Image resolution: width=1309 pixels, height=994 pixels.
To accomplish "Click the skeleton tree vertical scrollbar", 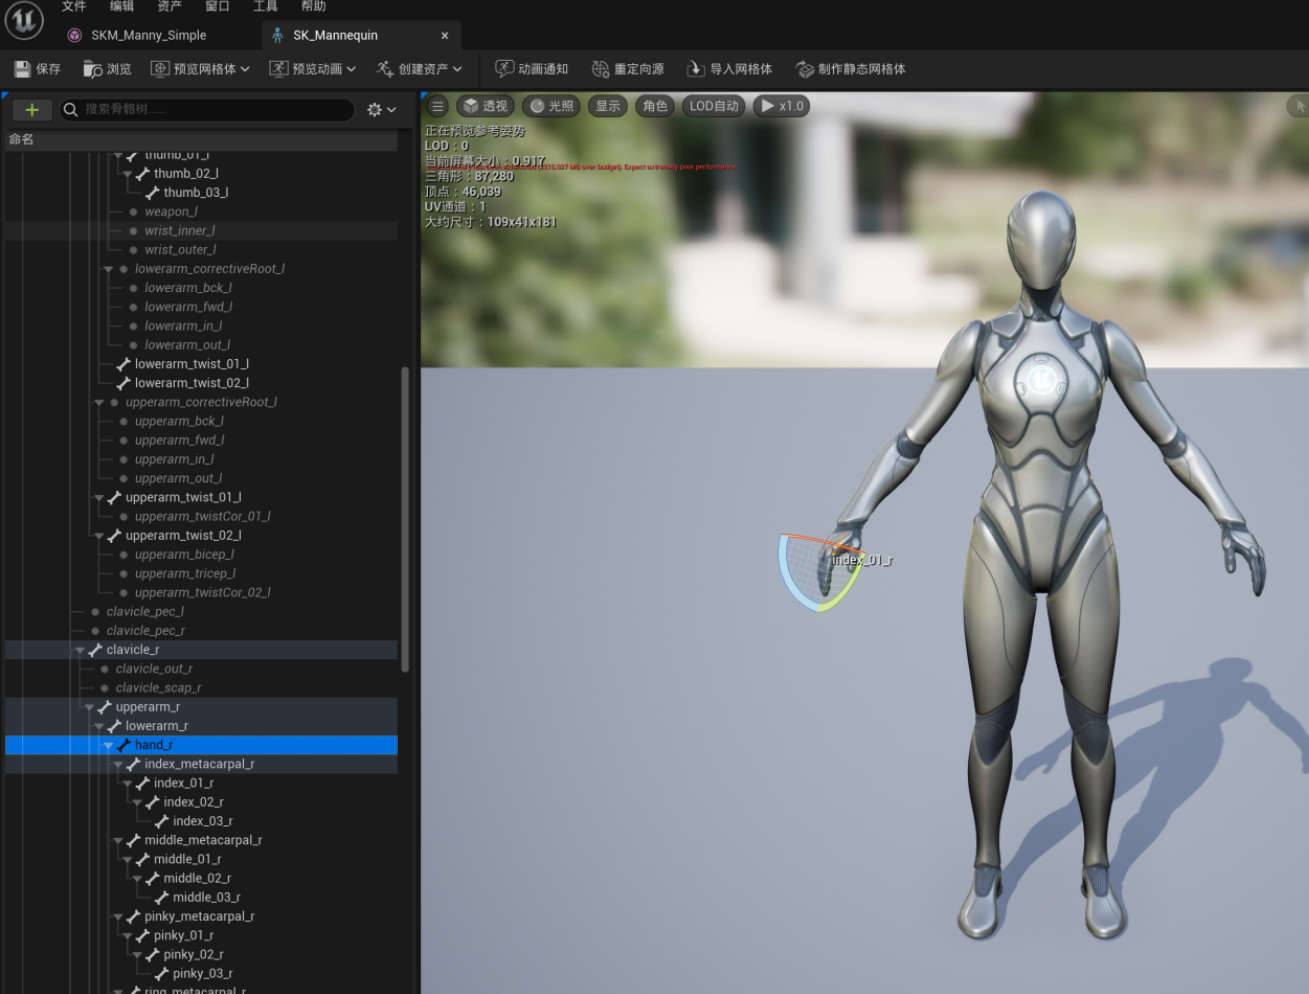I will point(405,520).
